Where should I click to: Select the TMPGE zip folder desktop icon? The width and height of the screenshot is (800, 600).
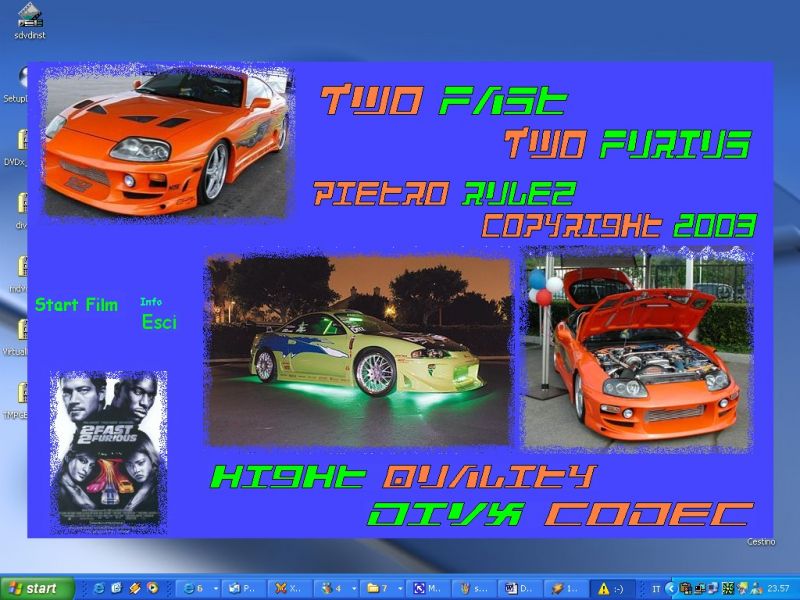pyautogui.click(x=16, y=402)
